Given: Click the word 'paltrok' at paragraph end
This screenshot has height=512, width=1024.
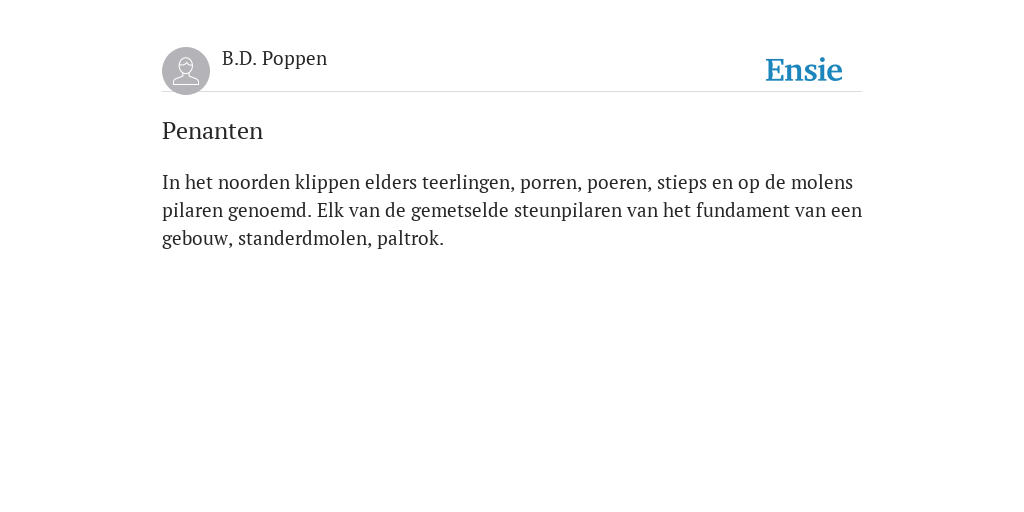Looking at the screenshot, I should pyautogui.click(x=408, y=238).
